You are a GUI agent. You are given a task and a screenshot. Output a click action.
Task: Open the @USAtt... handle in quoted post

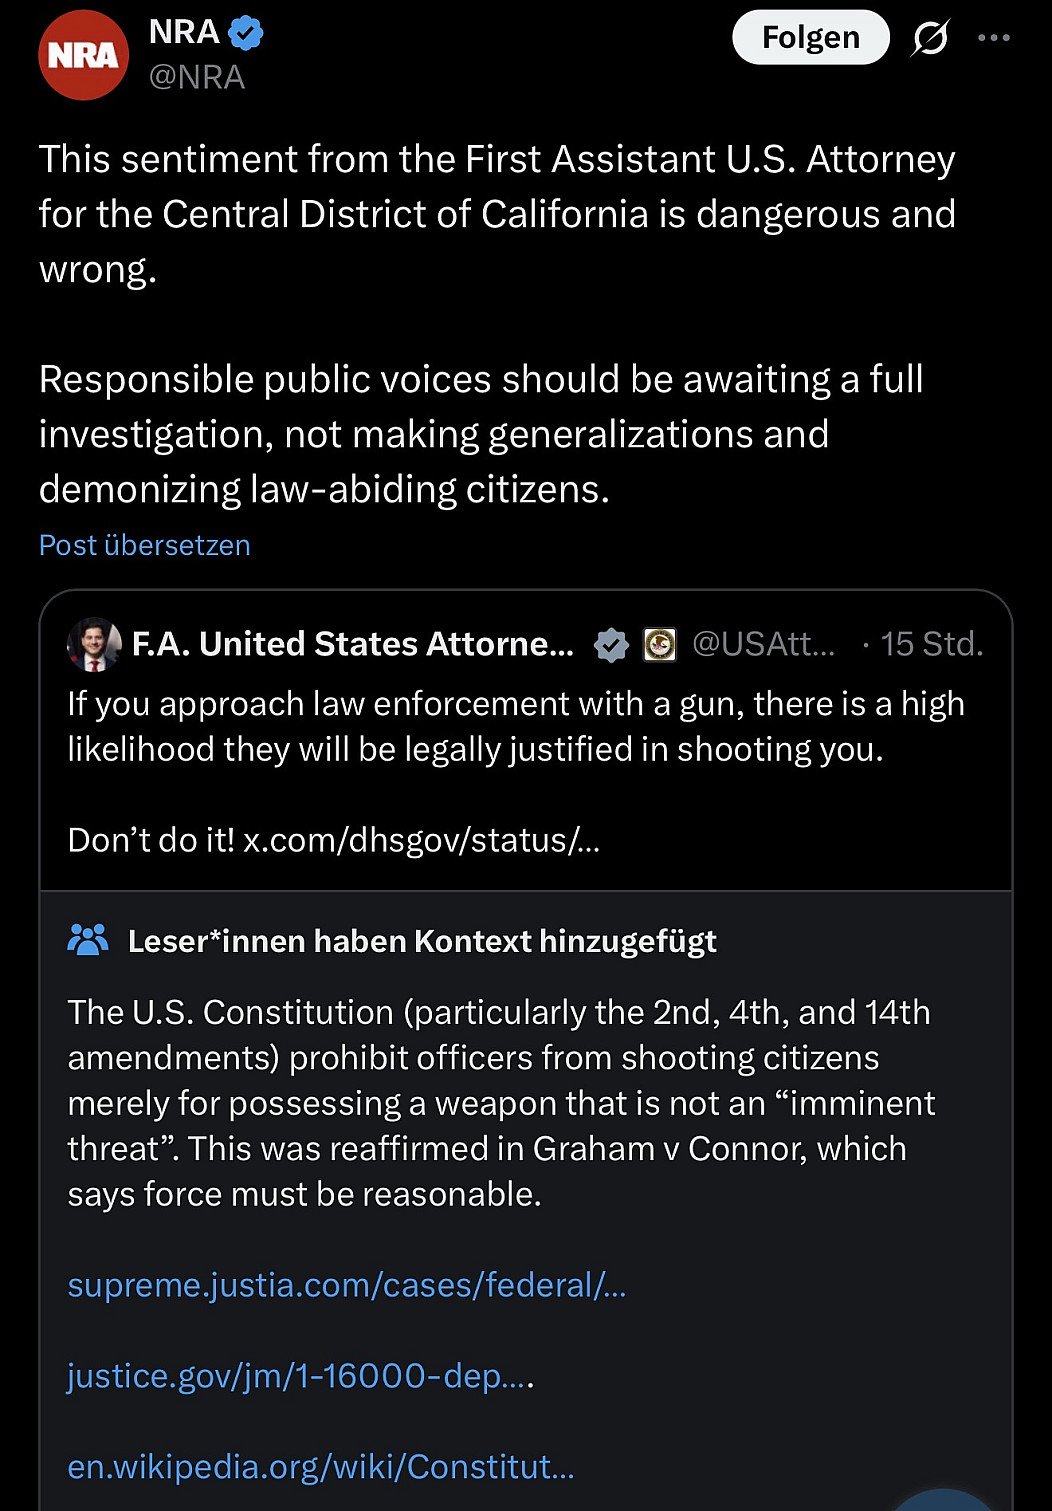[763, 644]
